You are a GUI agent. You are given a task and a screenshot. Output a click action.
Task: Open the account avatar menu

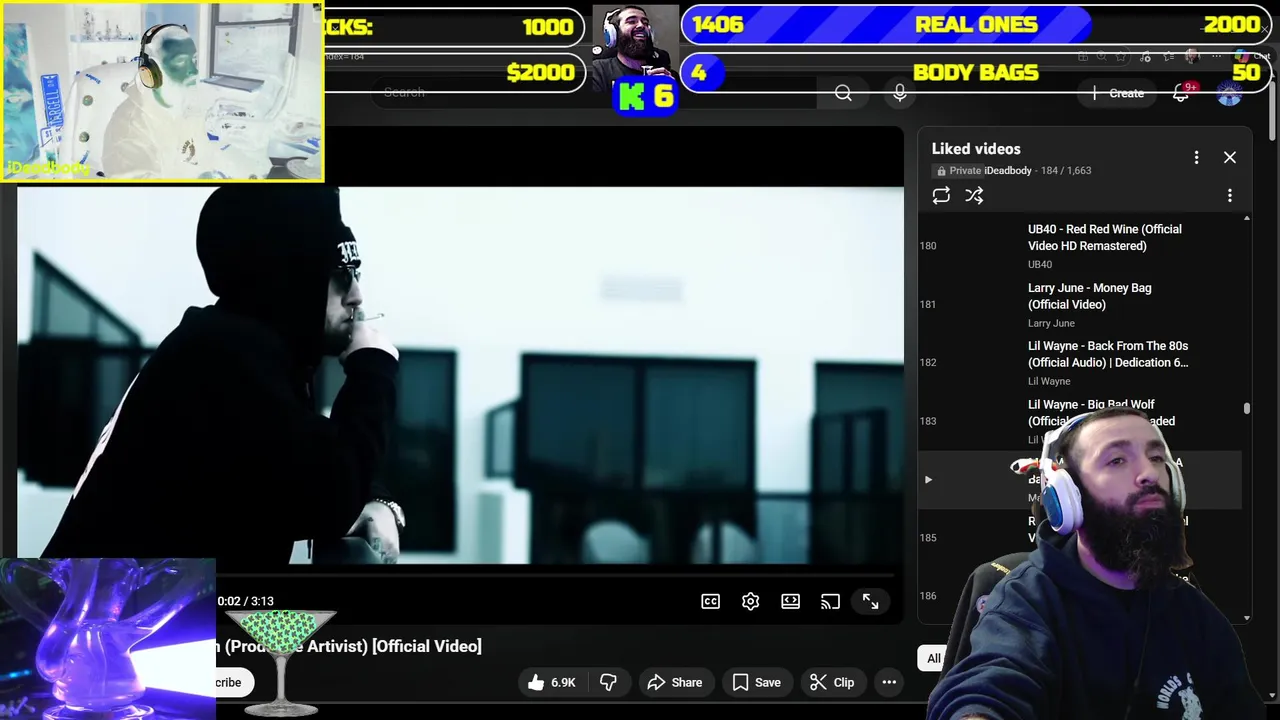click(x=1229, y=93)
